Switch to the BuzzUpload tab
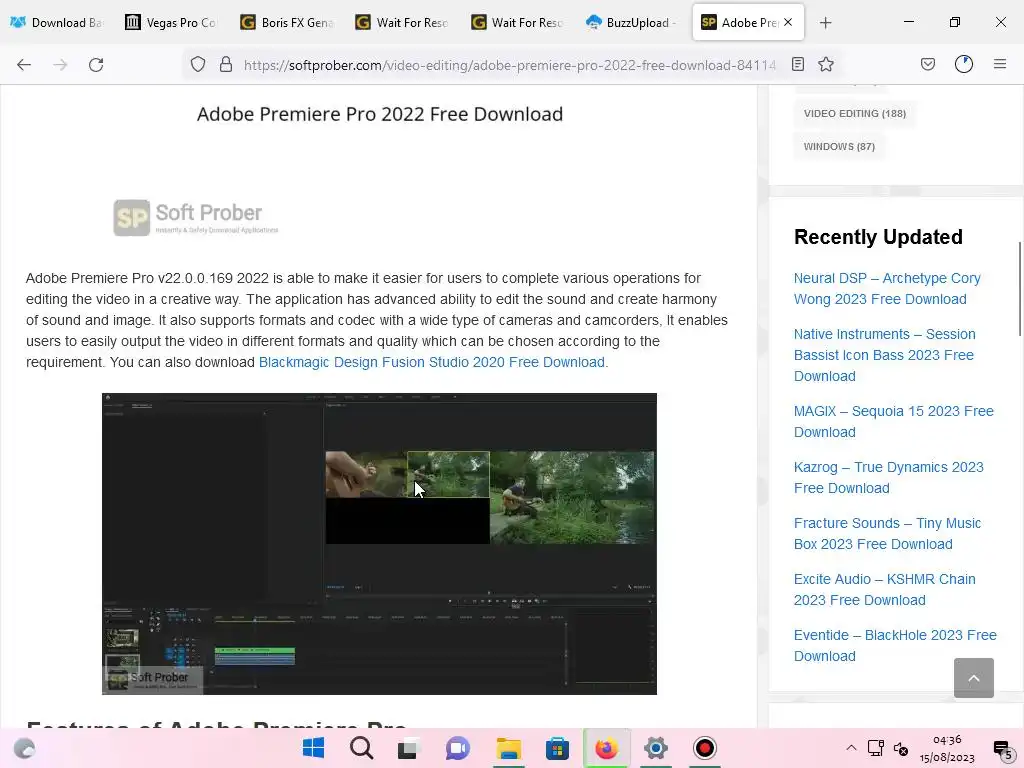The image size is (1024, 768). [633, 22]
